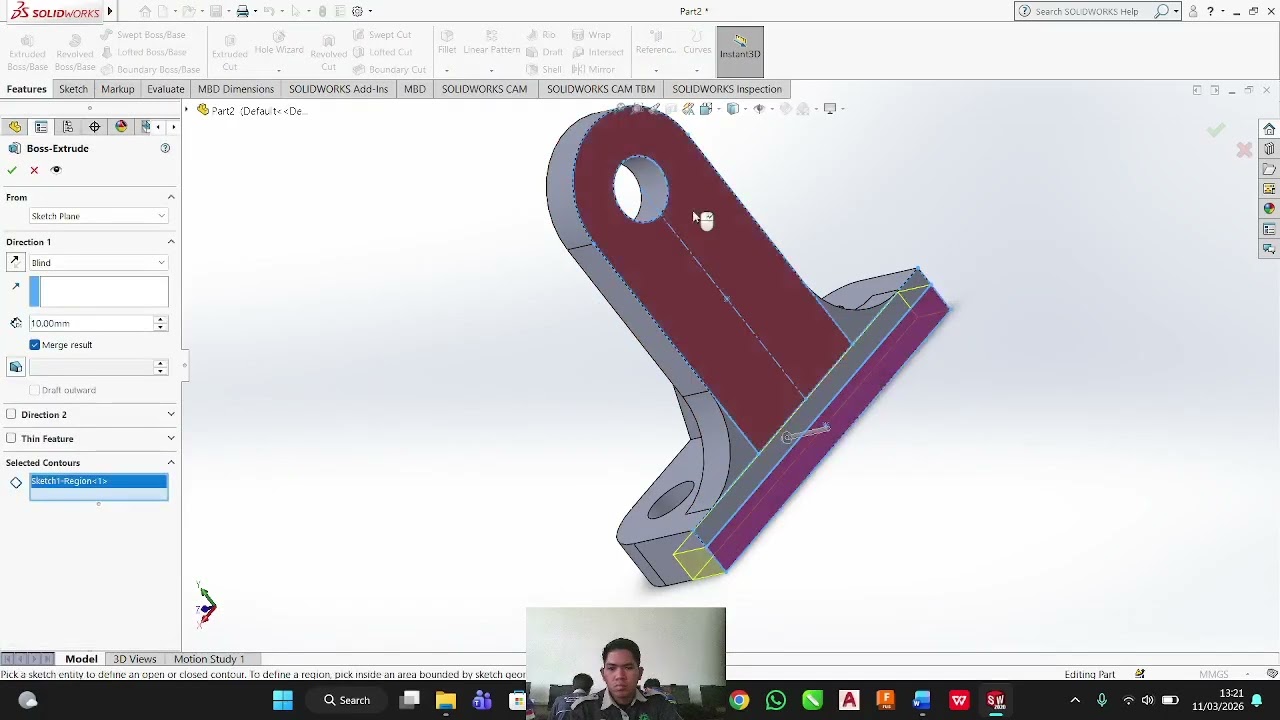The height and width of the screenshot is (720, 1280).
Task: Click the Search SOLIDWORKS Help field
Action: point(1086,11)
